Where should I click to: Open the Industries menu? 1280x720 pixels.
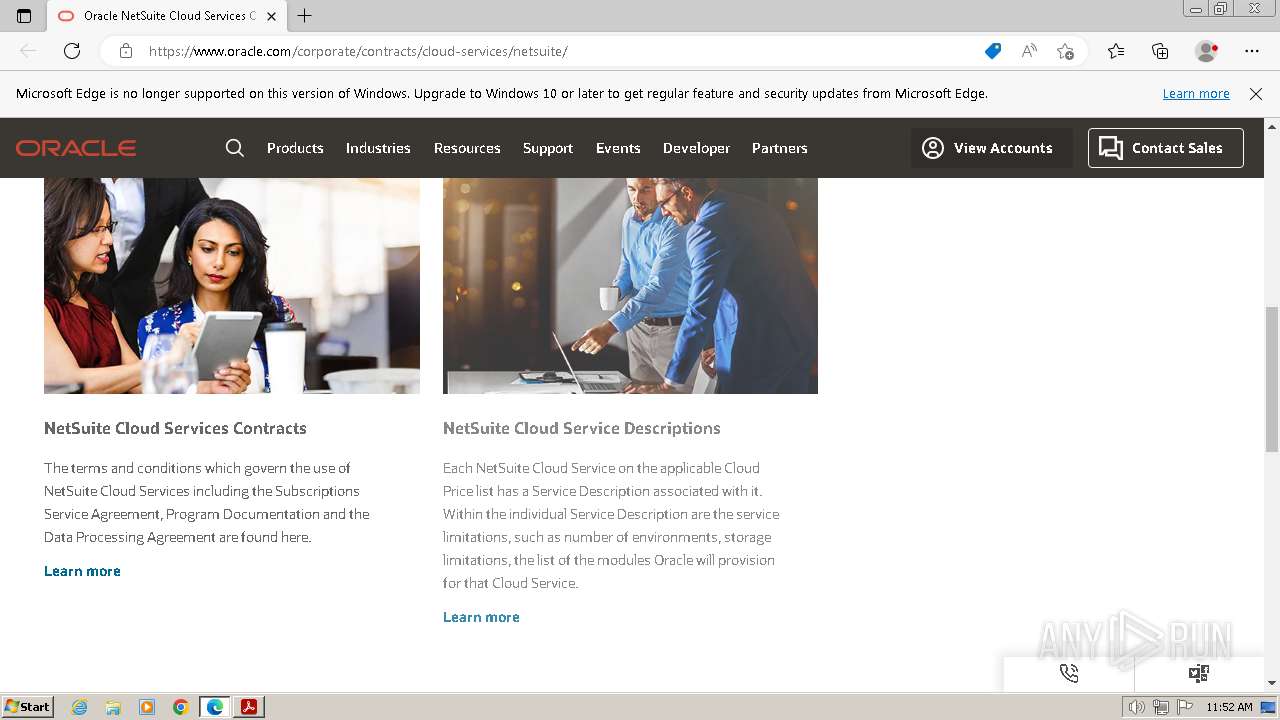[x=378, y=148]
